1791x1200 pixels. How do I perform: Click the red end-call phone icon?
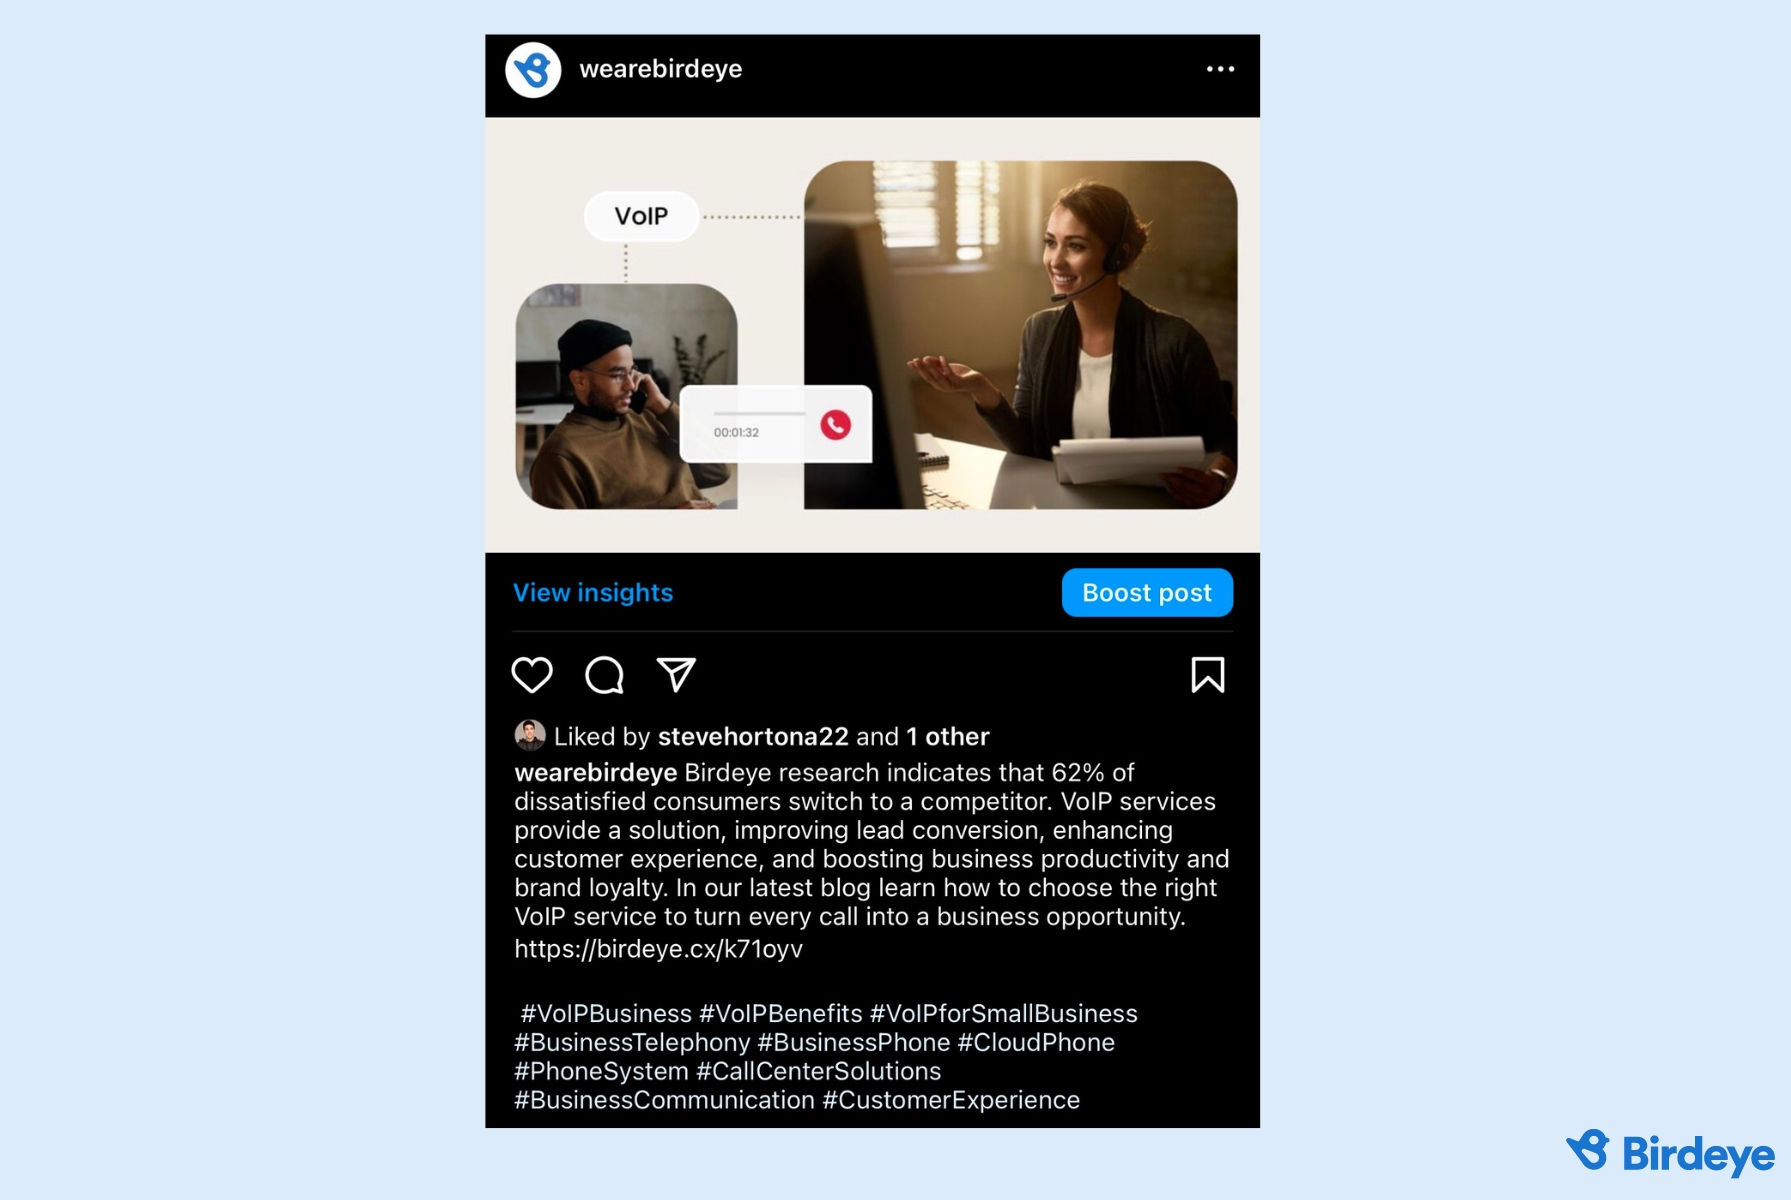[836, 425]
